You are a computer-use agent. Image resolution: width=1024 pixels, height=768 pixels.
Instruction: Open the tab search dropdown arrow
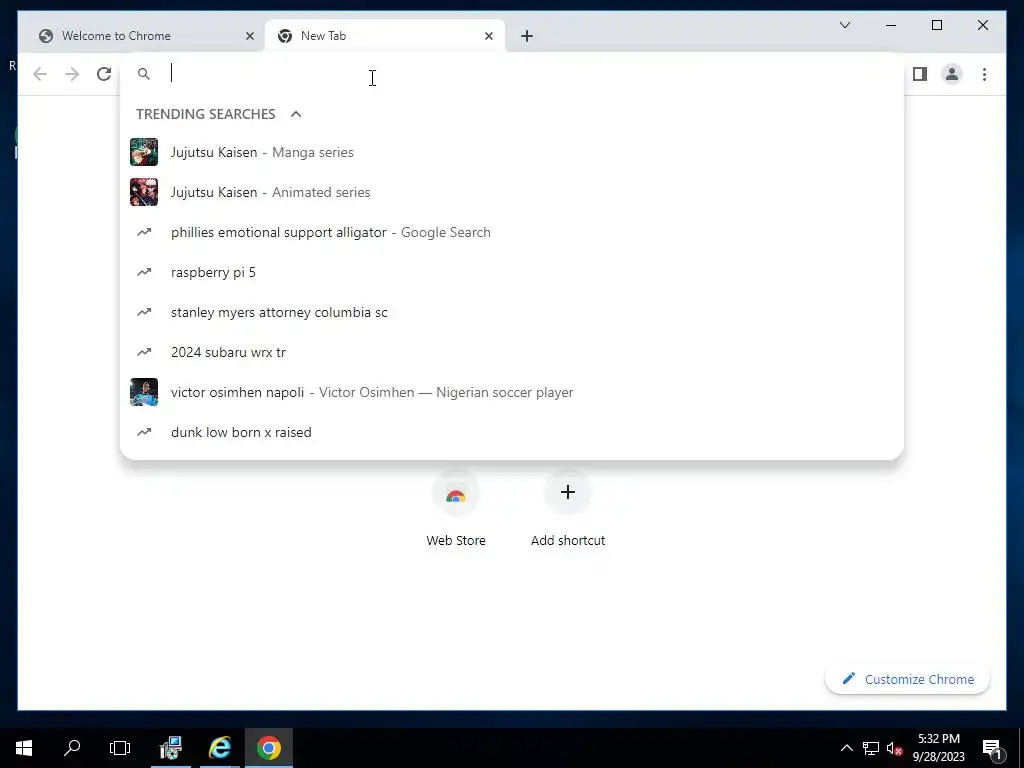(844, 25)
